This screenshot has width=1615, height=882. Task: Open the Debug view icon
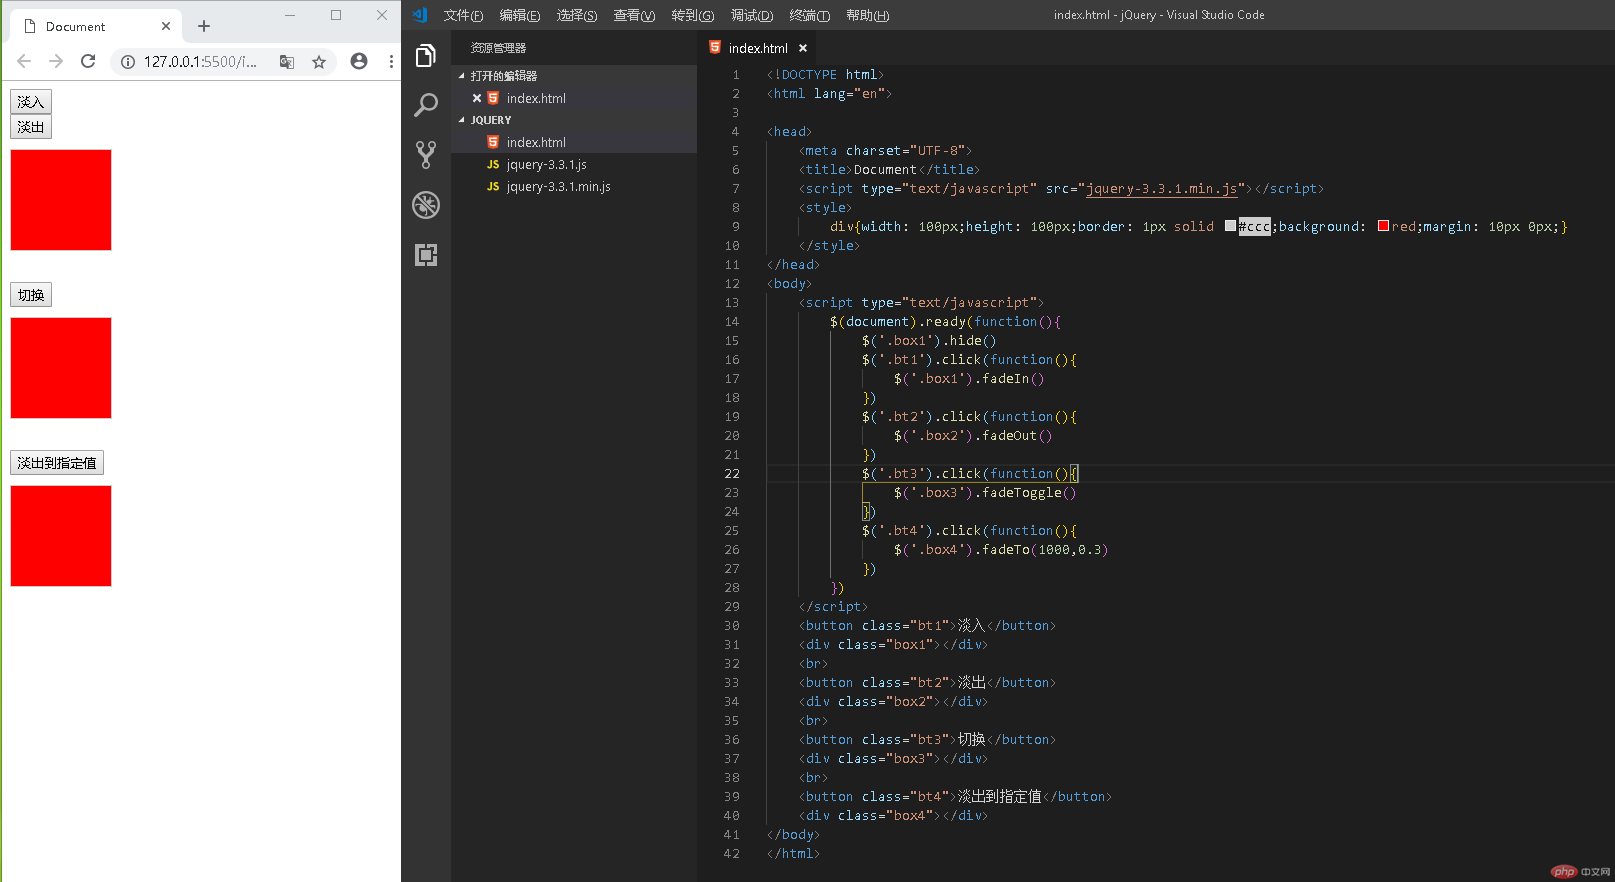(426, 205)
